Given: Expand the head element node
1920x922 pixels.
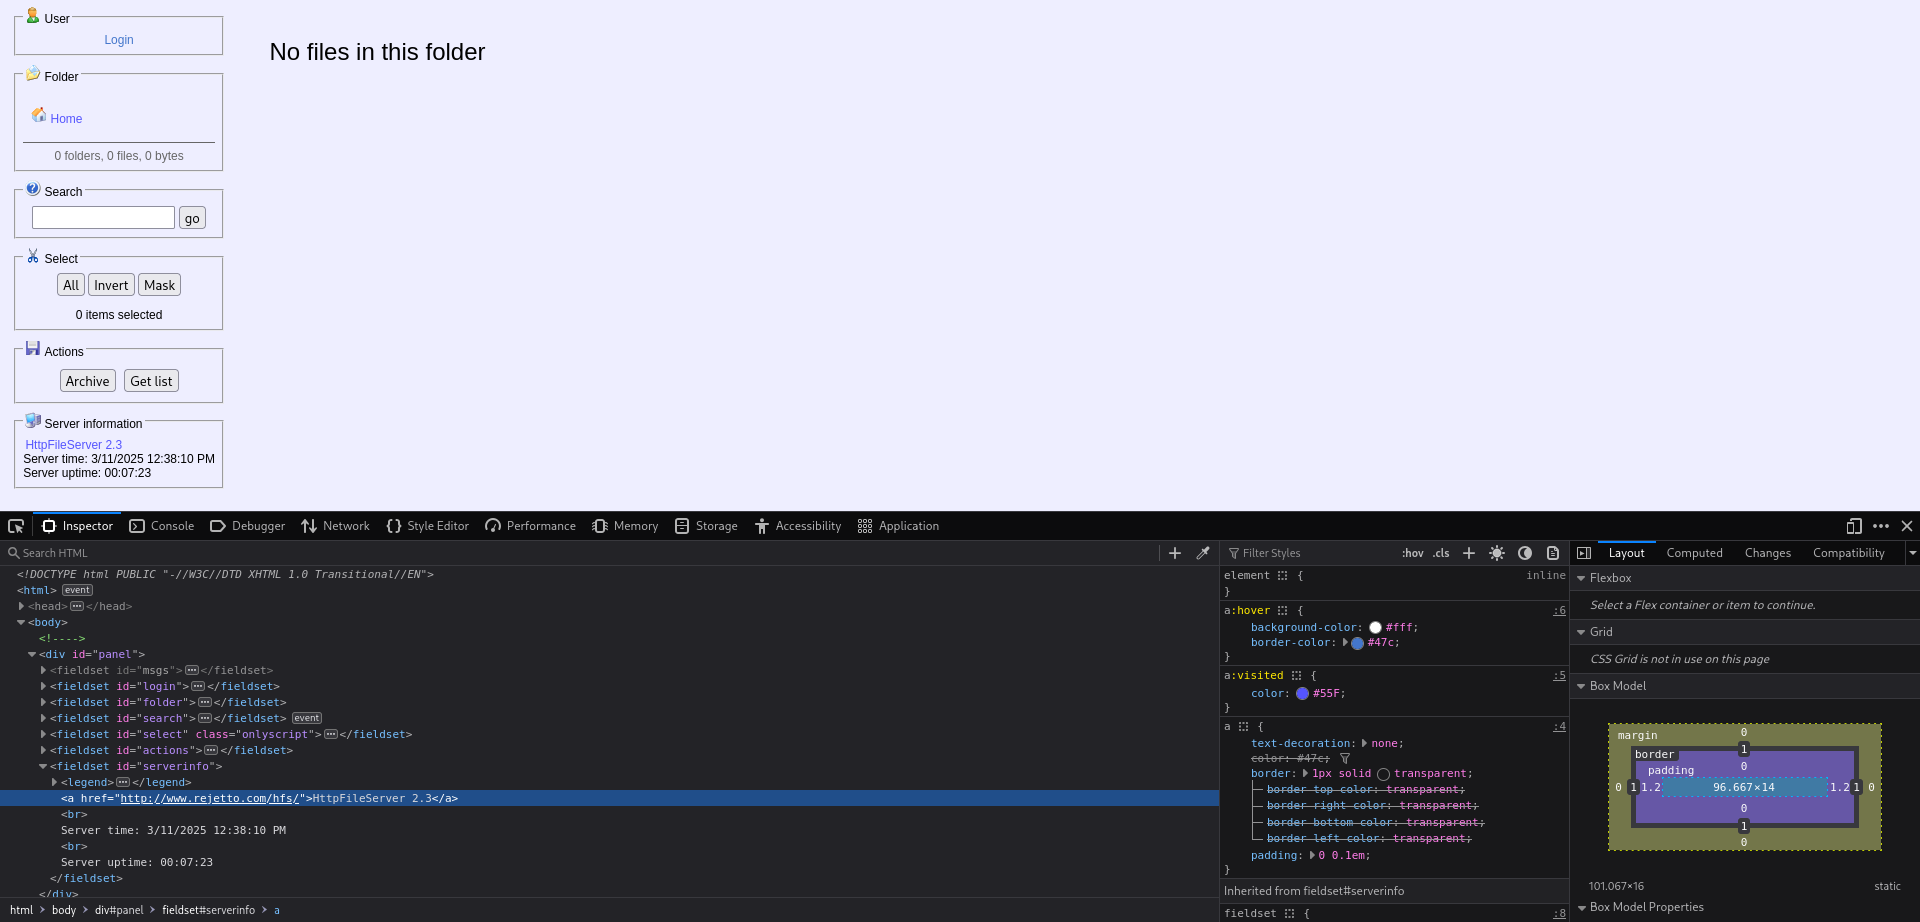Looking at the screenshot, I should (x=21, y=606).
